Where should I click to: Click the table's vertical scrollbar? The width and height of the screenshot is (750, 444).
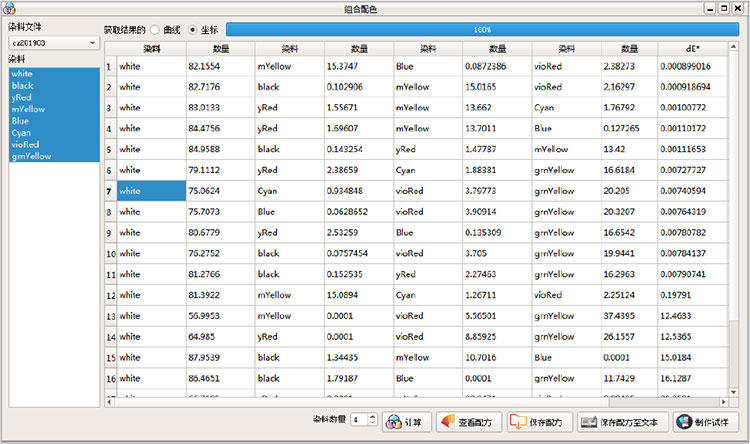click(734, 200)
